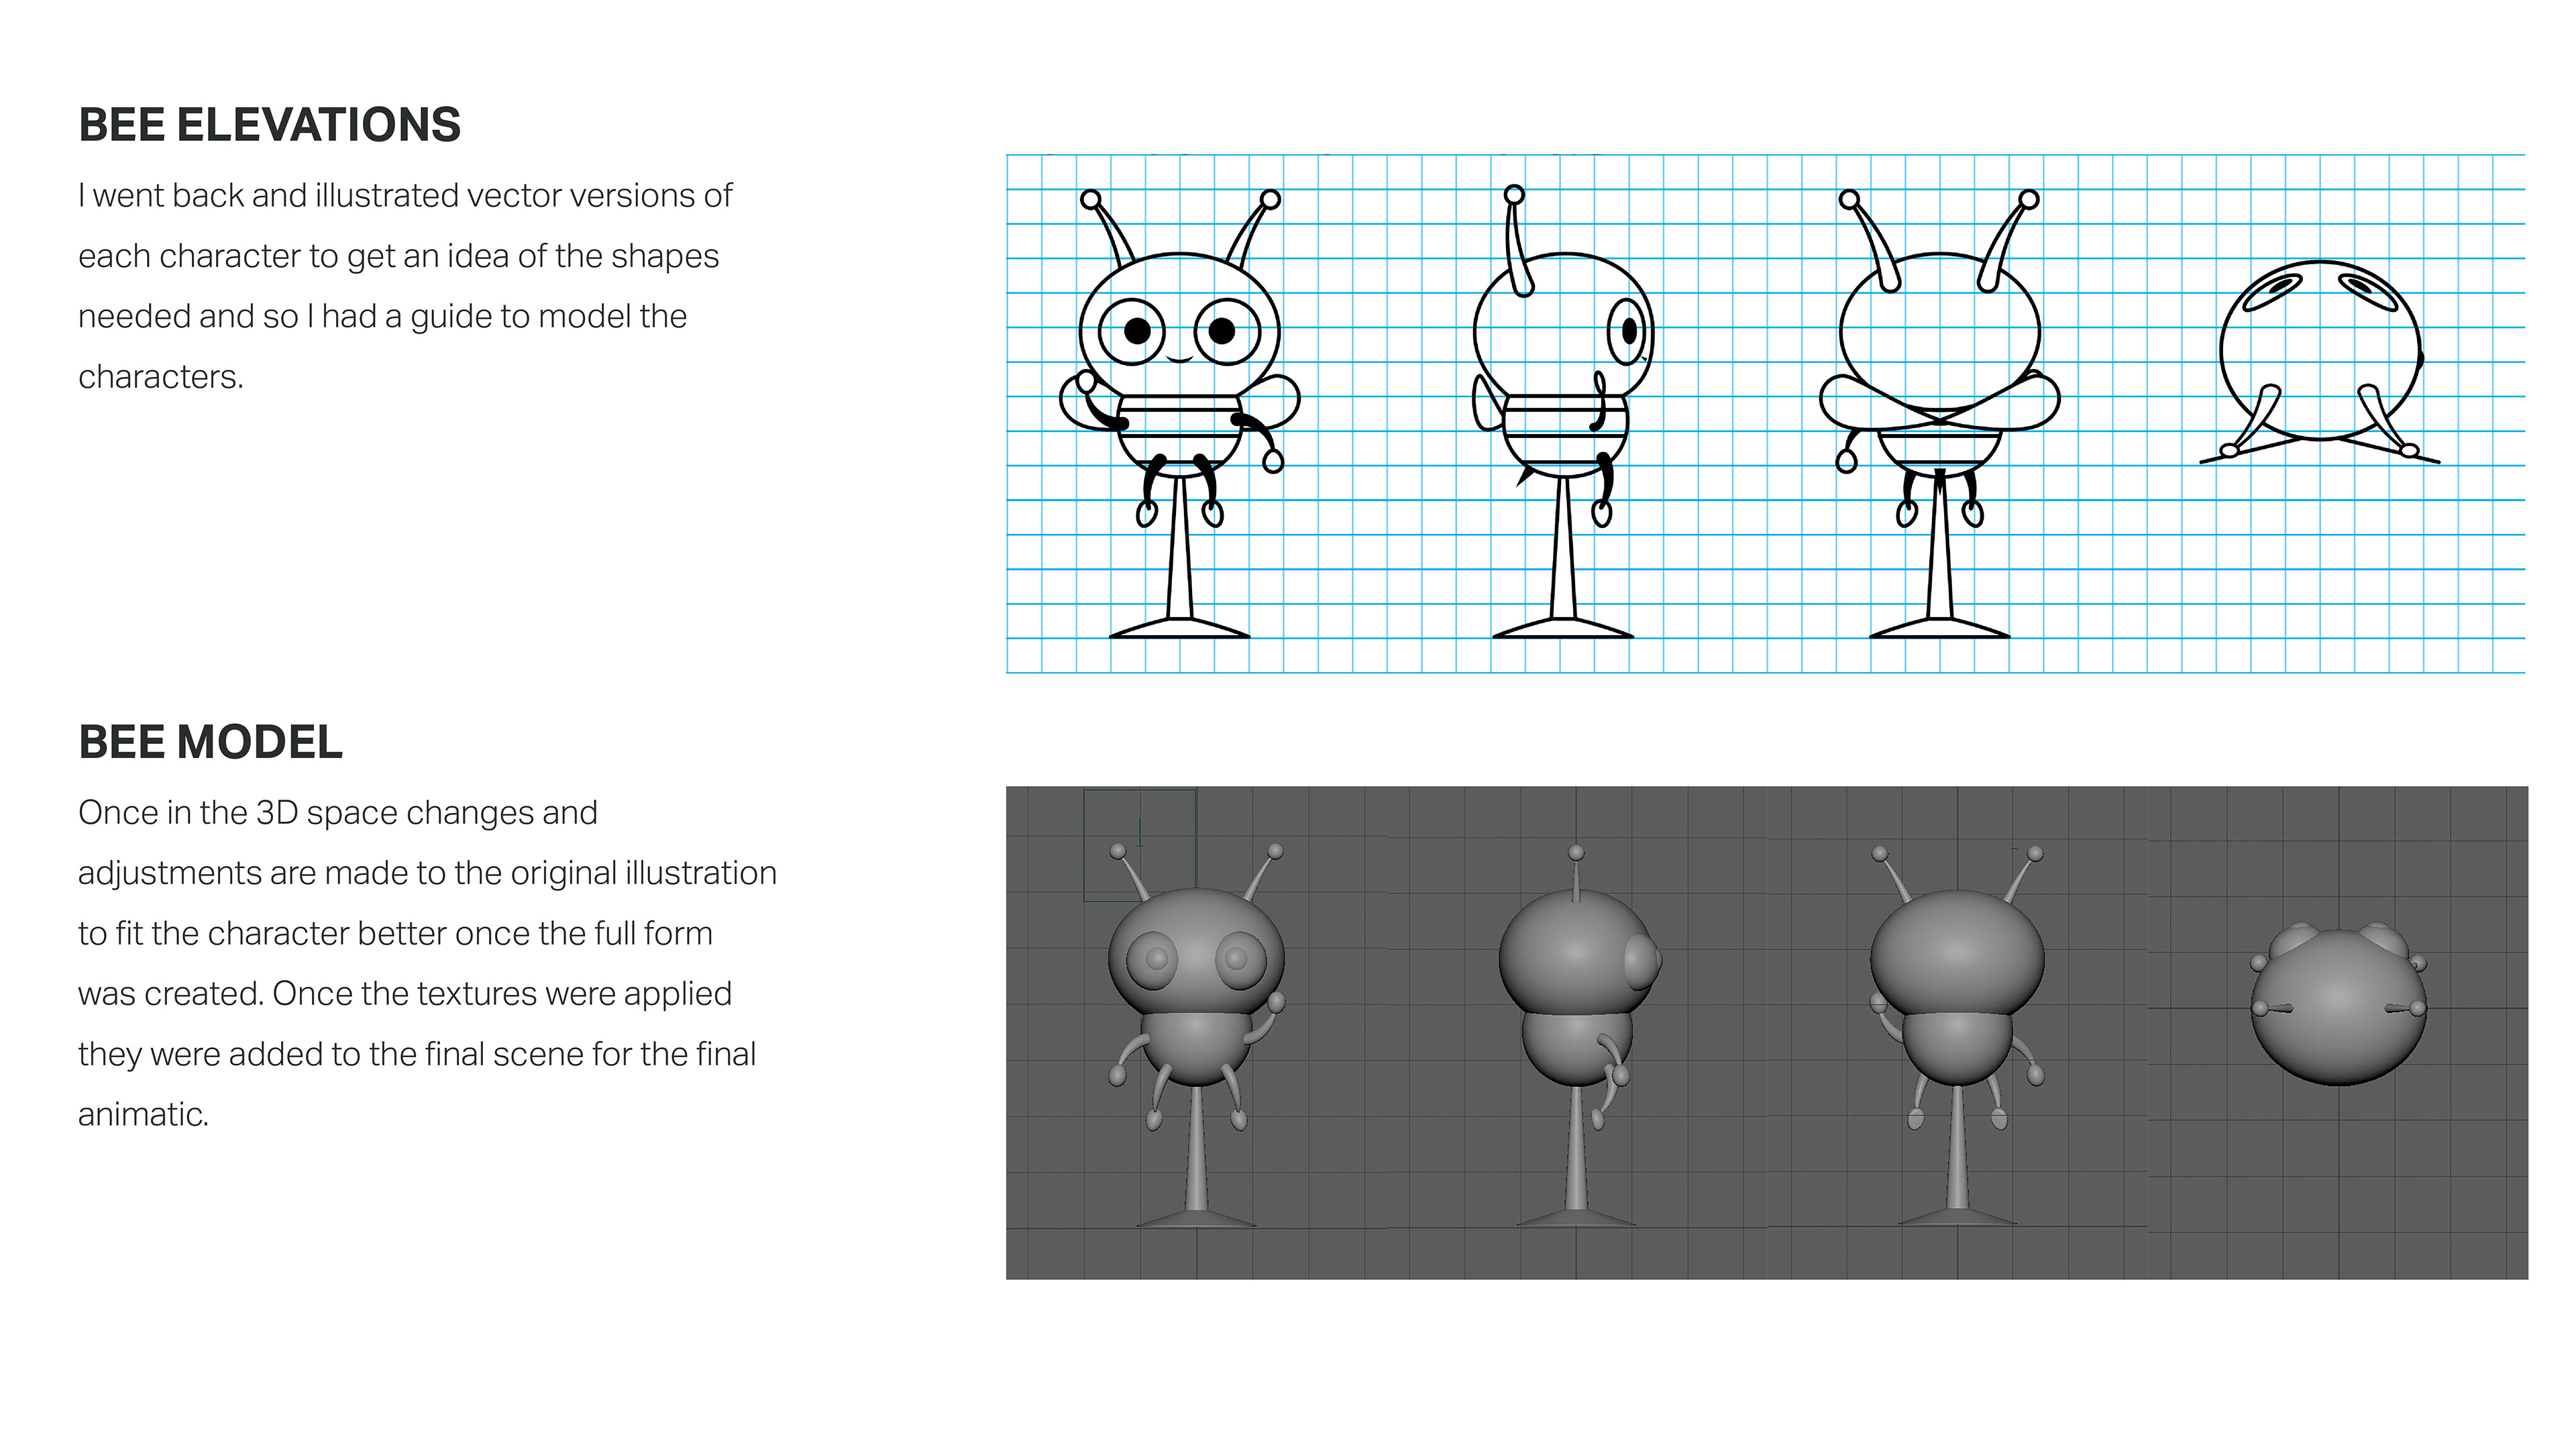
Task: Click the raised waving hand of vector bee
Action: click(x=1086, y=381)
